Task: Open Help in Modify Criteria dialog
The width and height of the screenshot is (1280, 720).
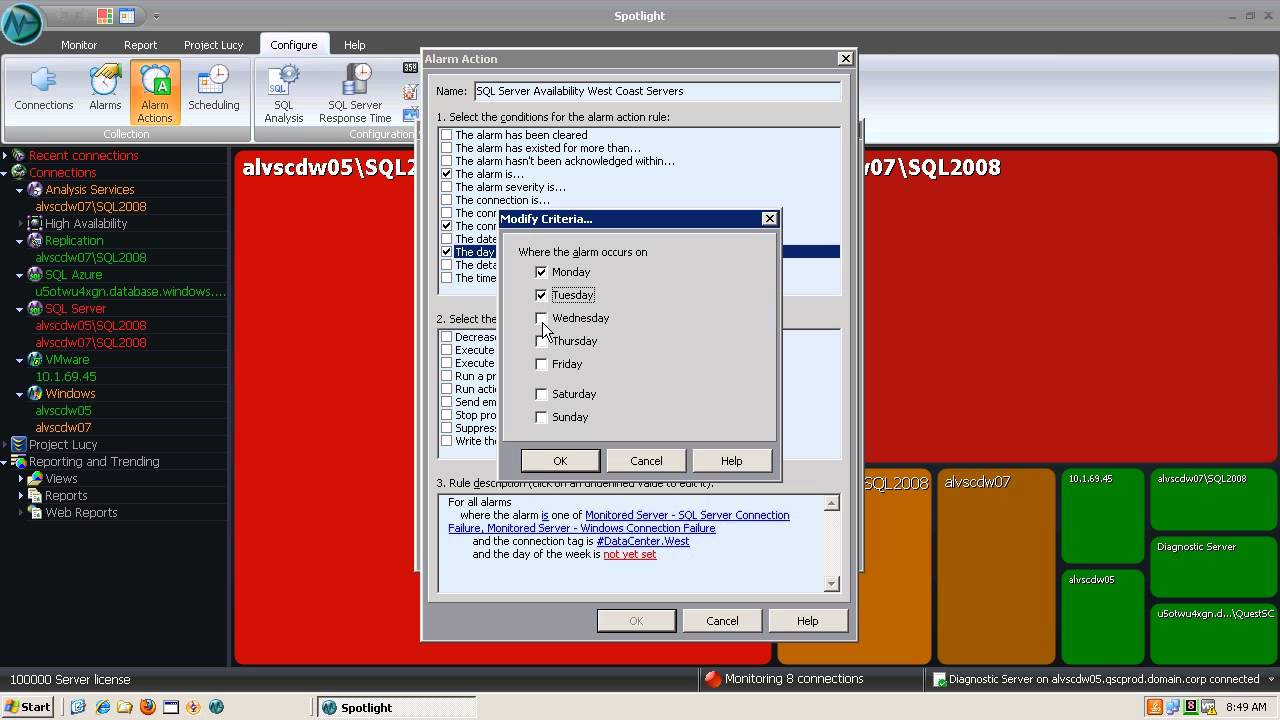Action: click(731, 461)
